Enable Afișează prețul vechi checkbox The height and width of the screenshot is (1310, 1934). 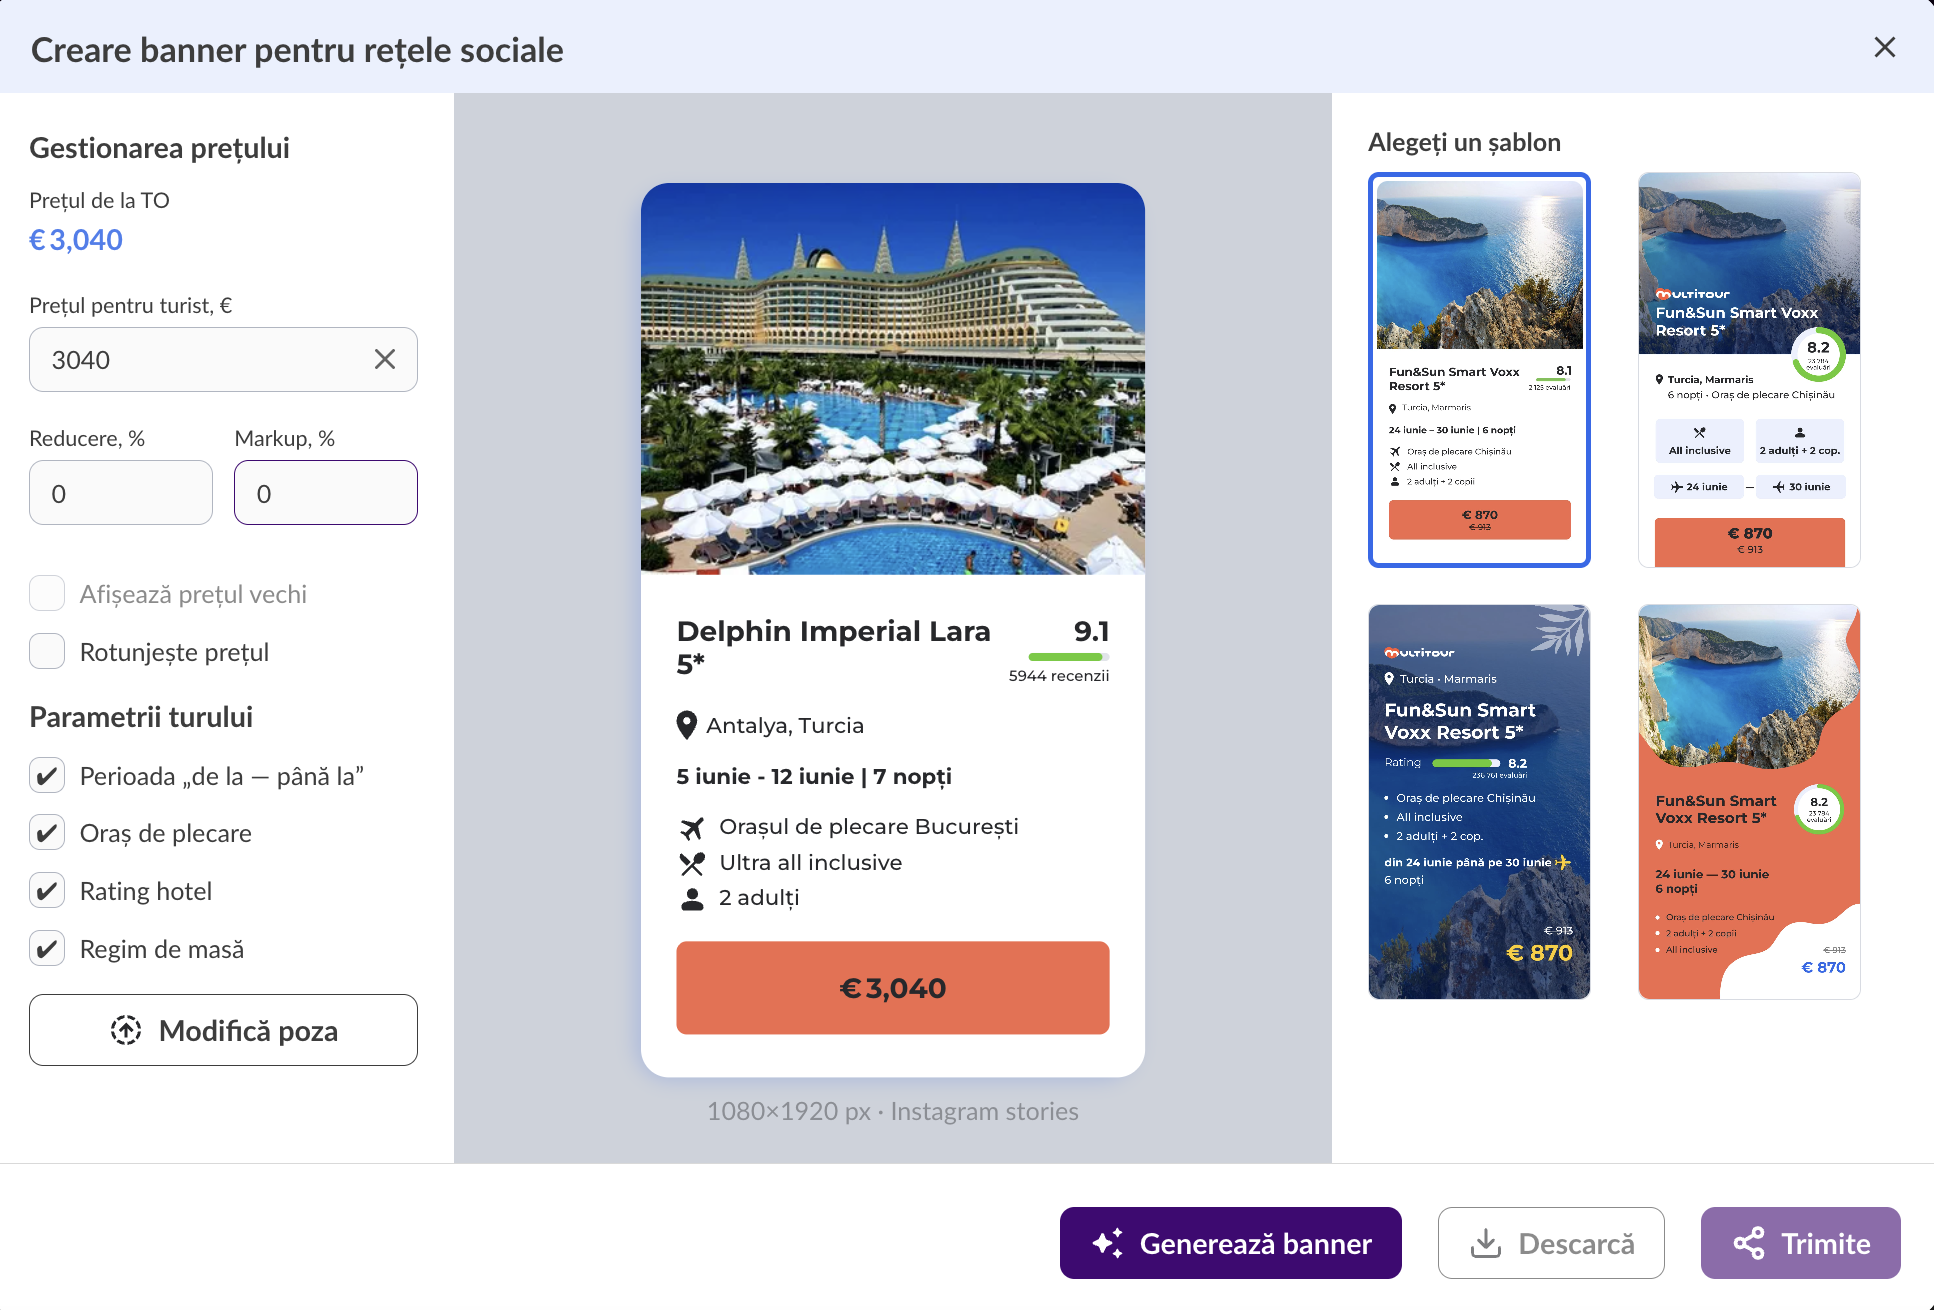click(47, 594)
